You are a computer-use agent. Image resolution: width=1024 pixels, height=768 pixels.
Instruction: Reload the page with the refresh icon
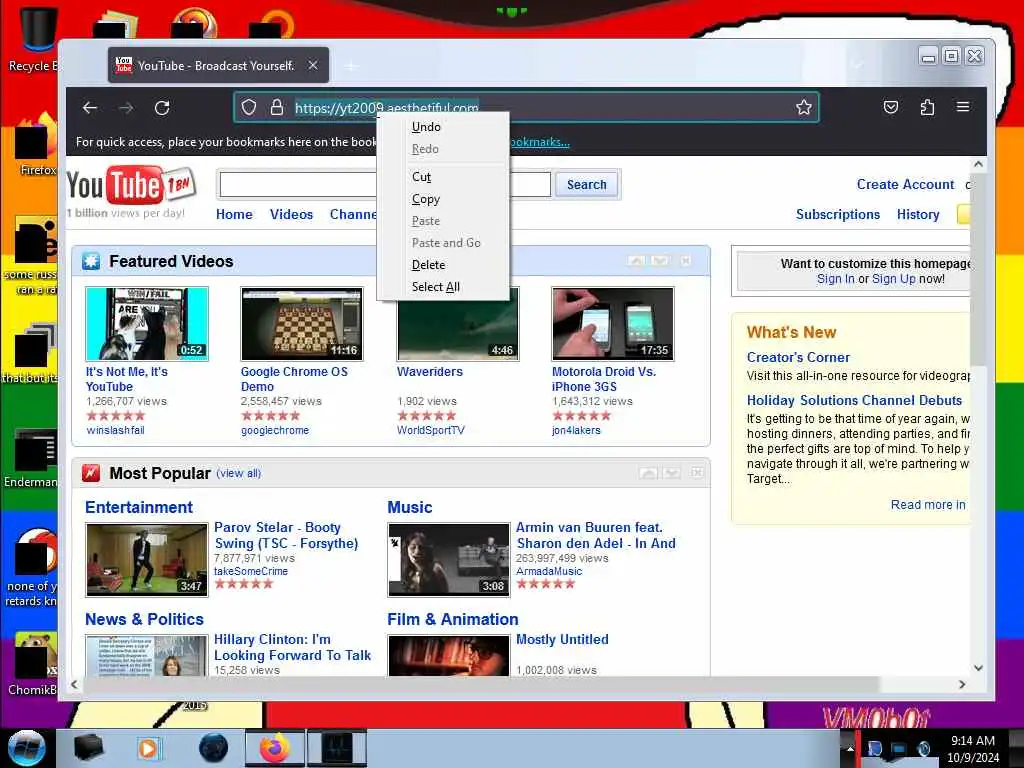coord(162,108)
